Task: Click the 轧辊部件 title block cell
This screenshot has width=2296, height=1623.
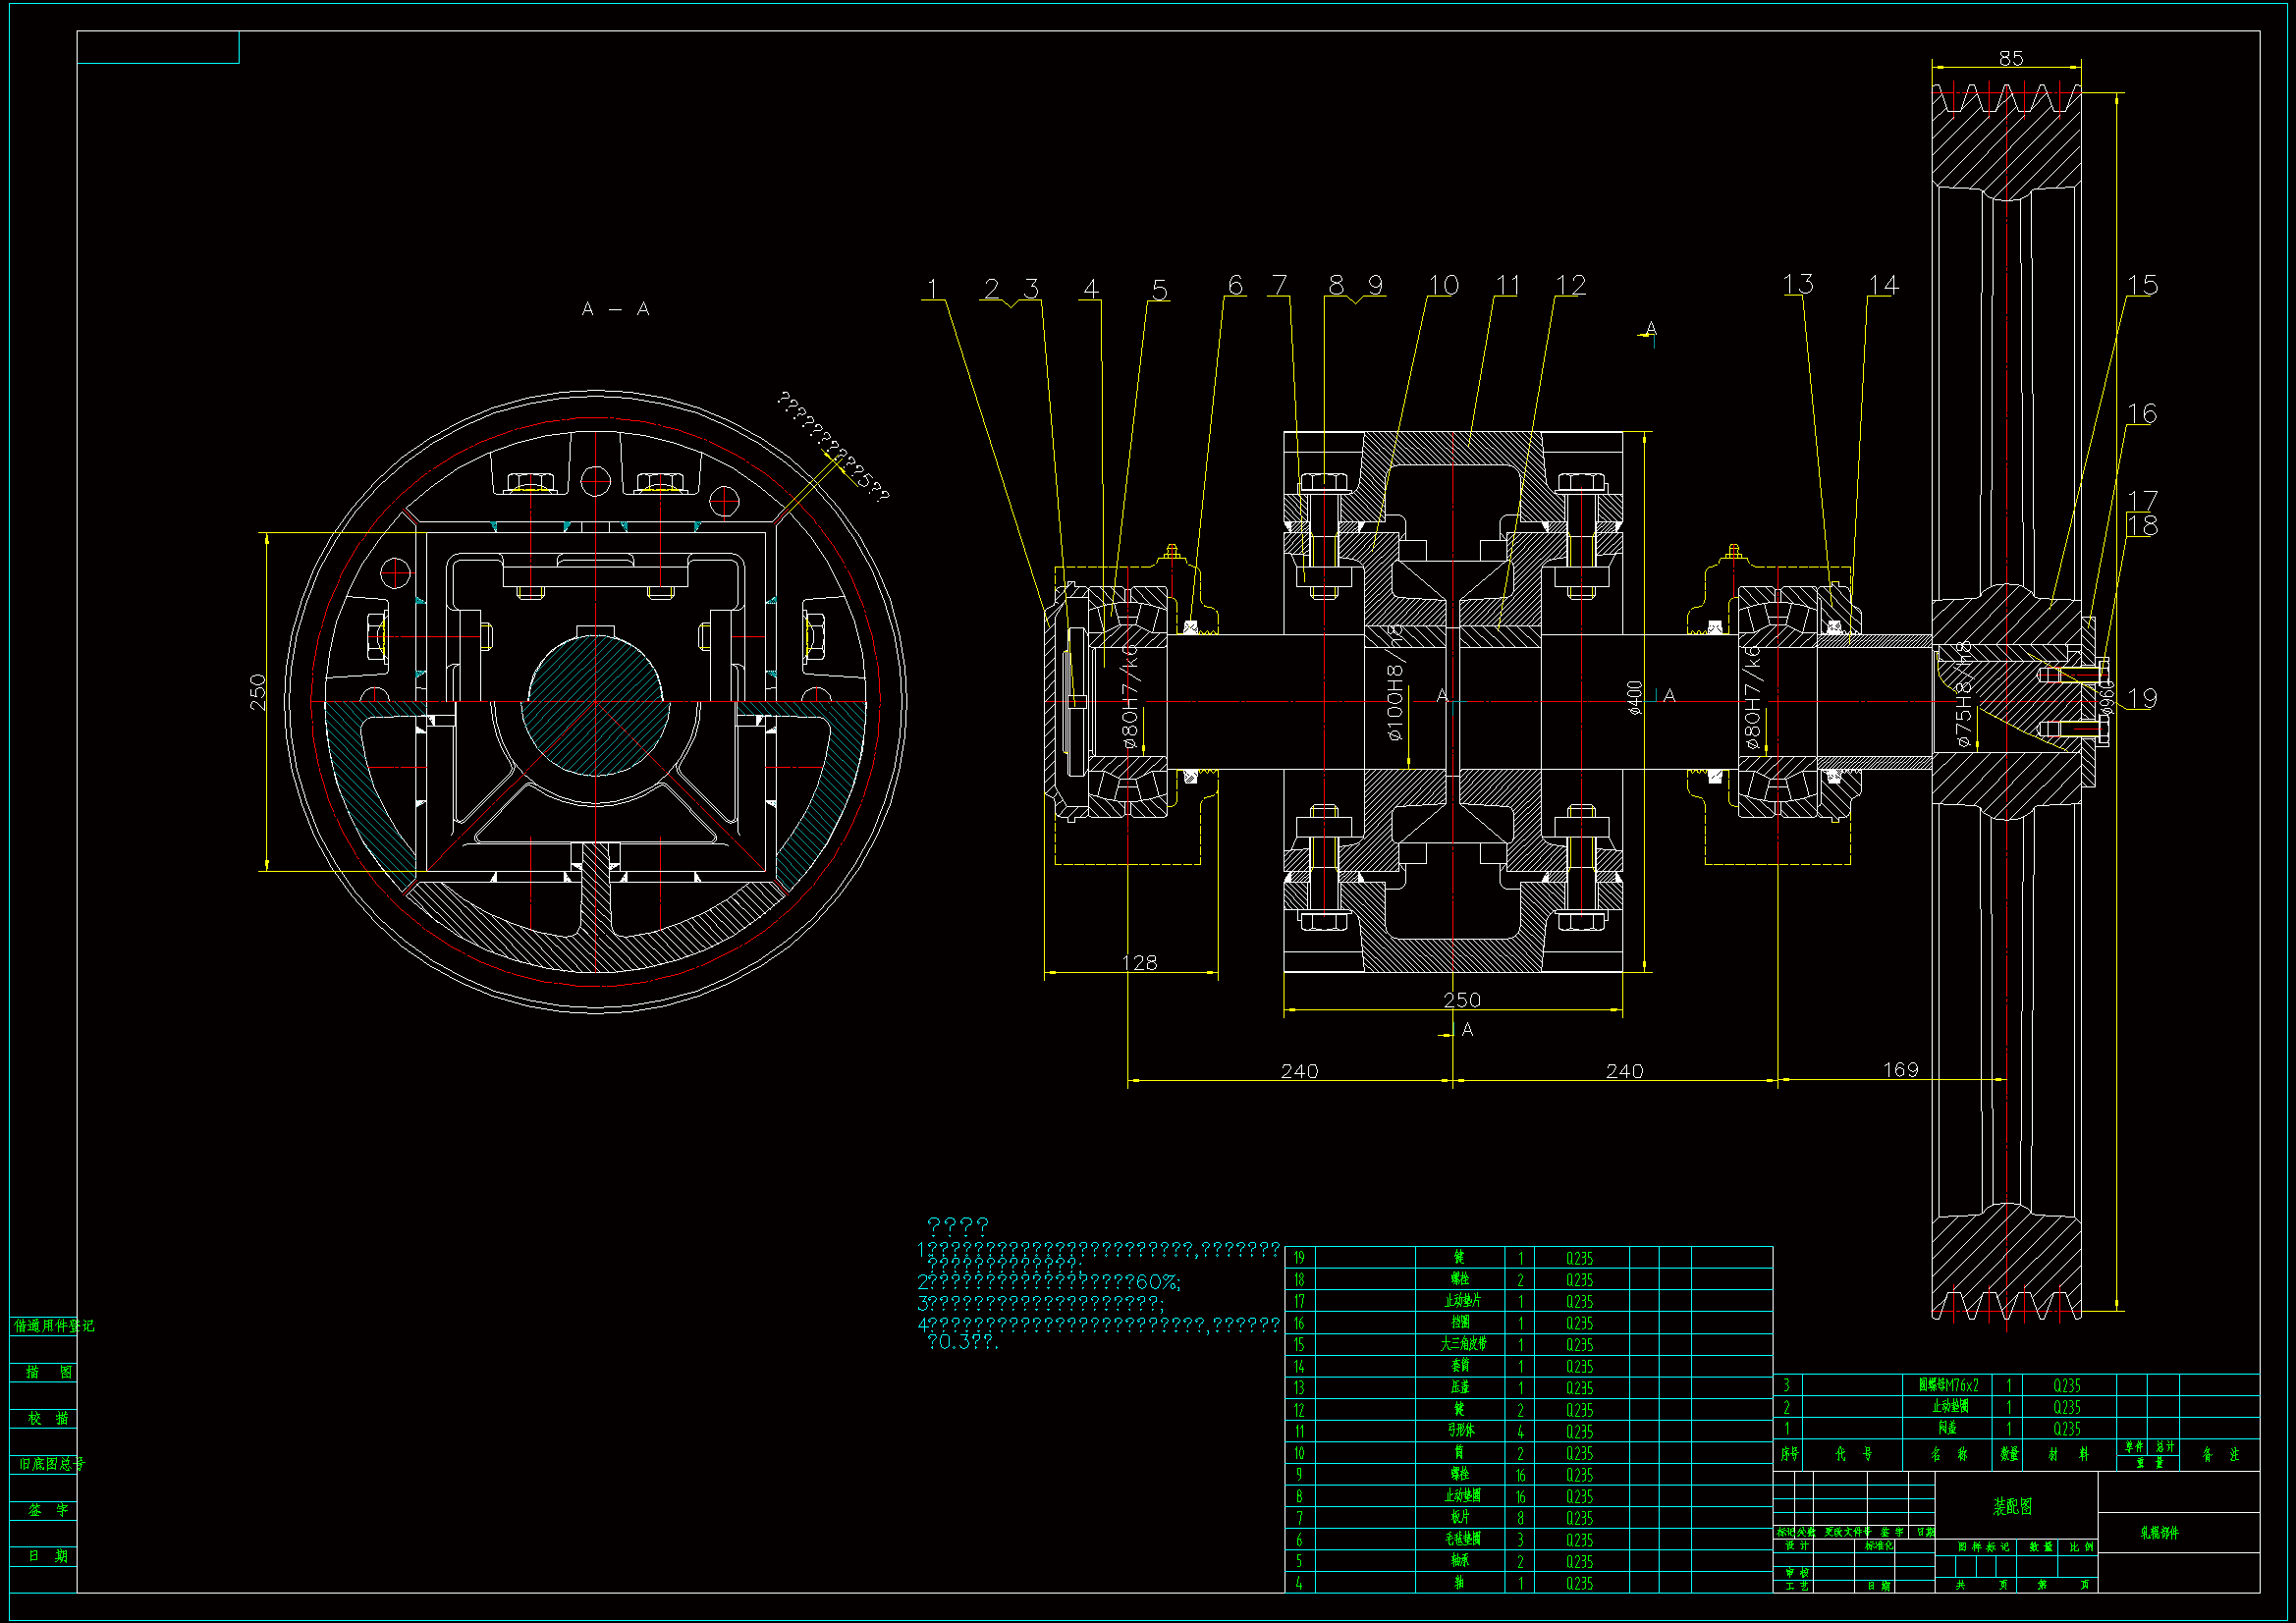Action: 2159,1532
